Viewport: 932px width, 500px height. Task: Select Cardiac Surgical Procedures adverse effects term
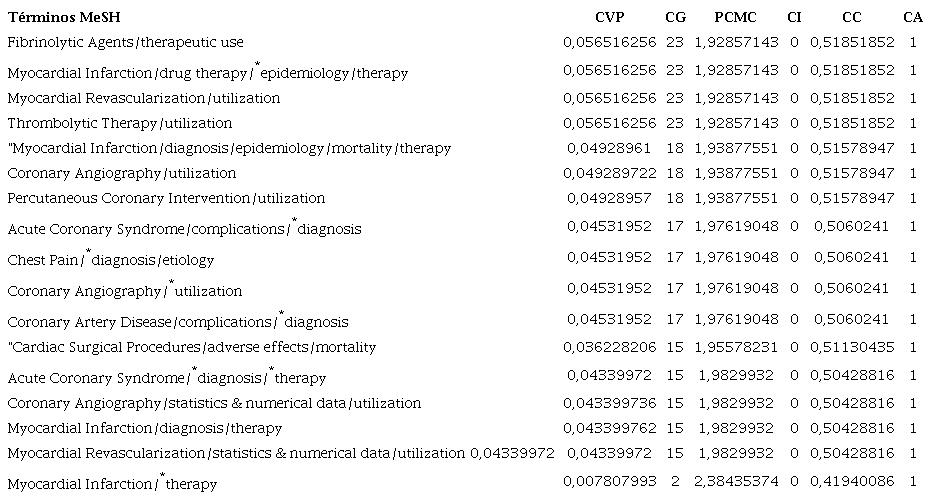click(x=191, y=348)
